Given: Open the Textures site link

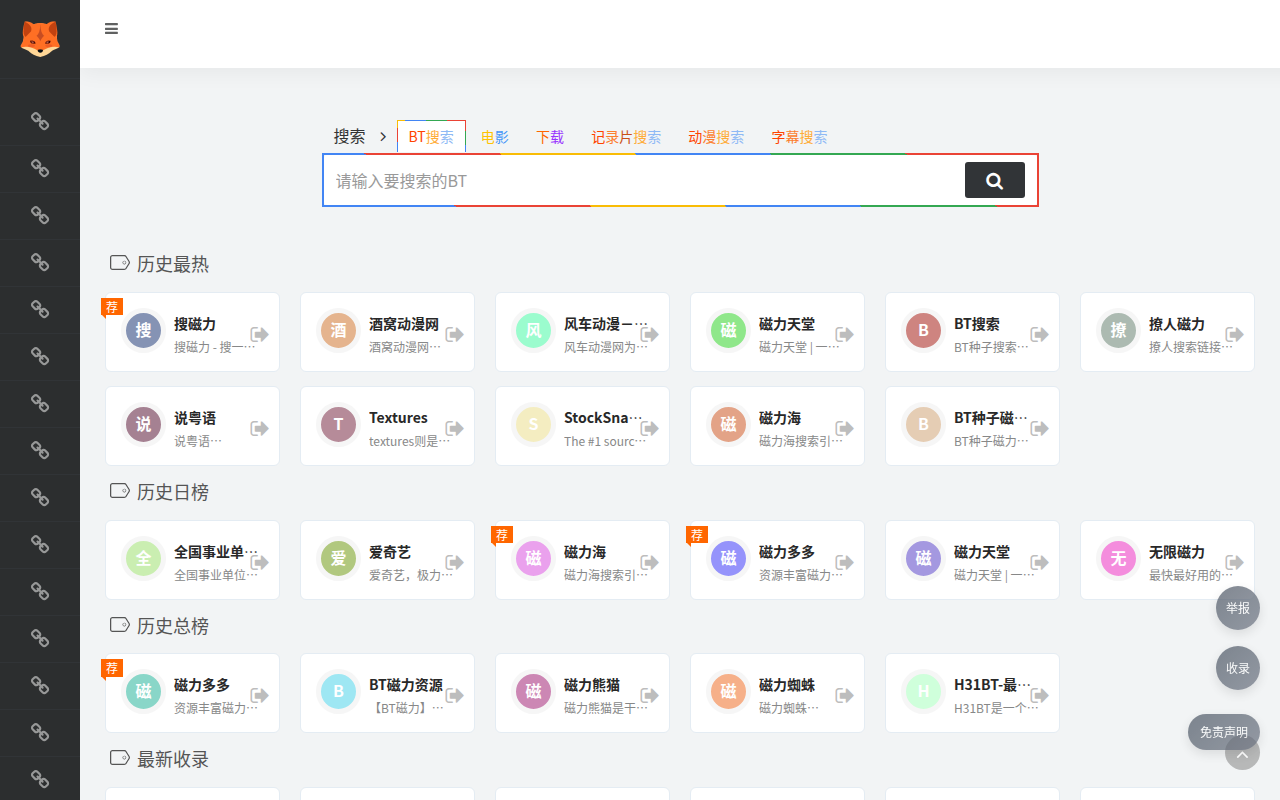Looking at the screenshot, I should tap(398, 418).
